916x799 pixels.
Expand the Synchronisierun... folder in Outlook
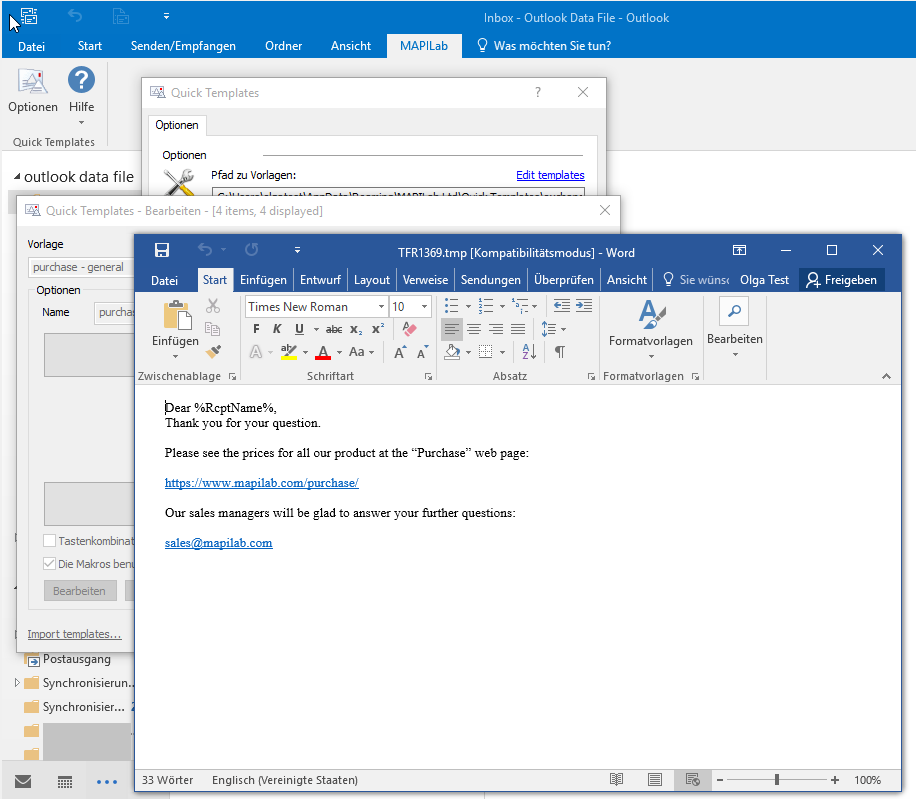click(x=17, y=682)
